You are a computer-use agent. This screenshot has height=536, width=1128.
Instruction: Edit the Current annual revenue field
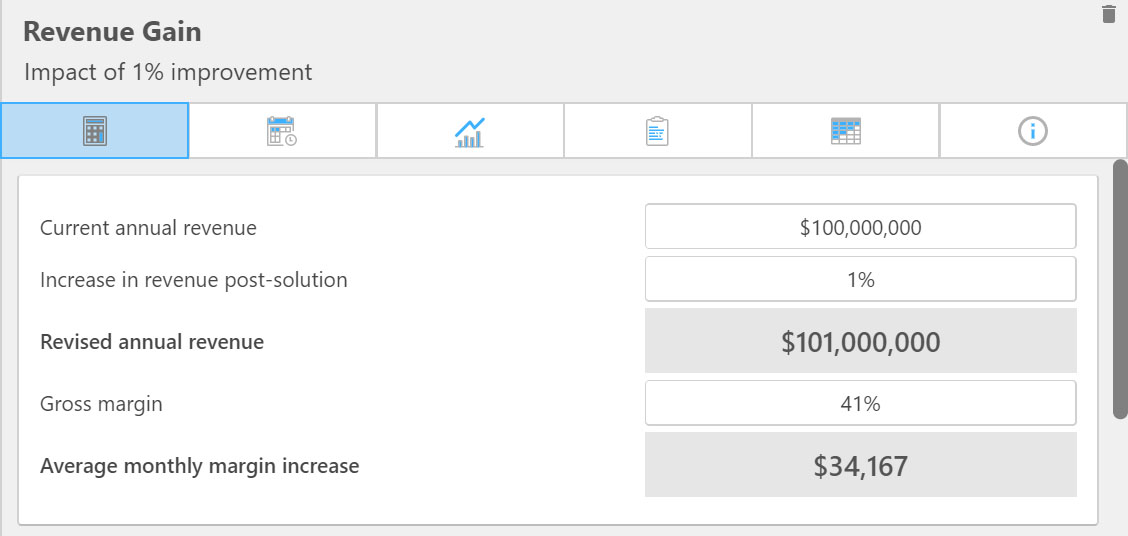click(860, 227)
